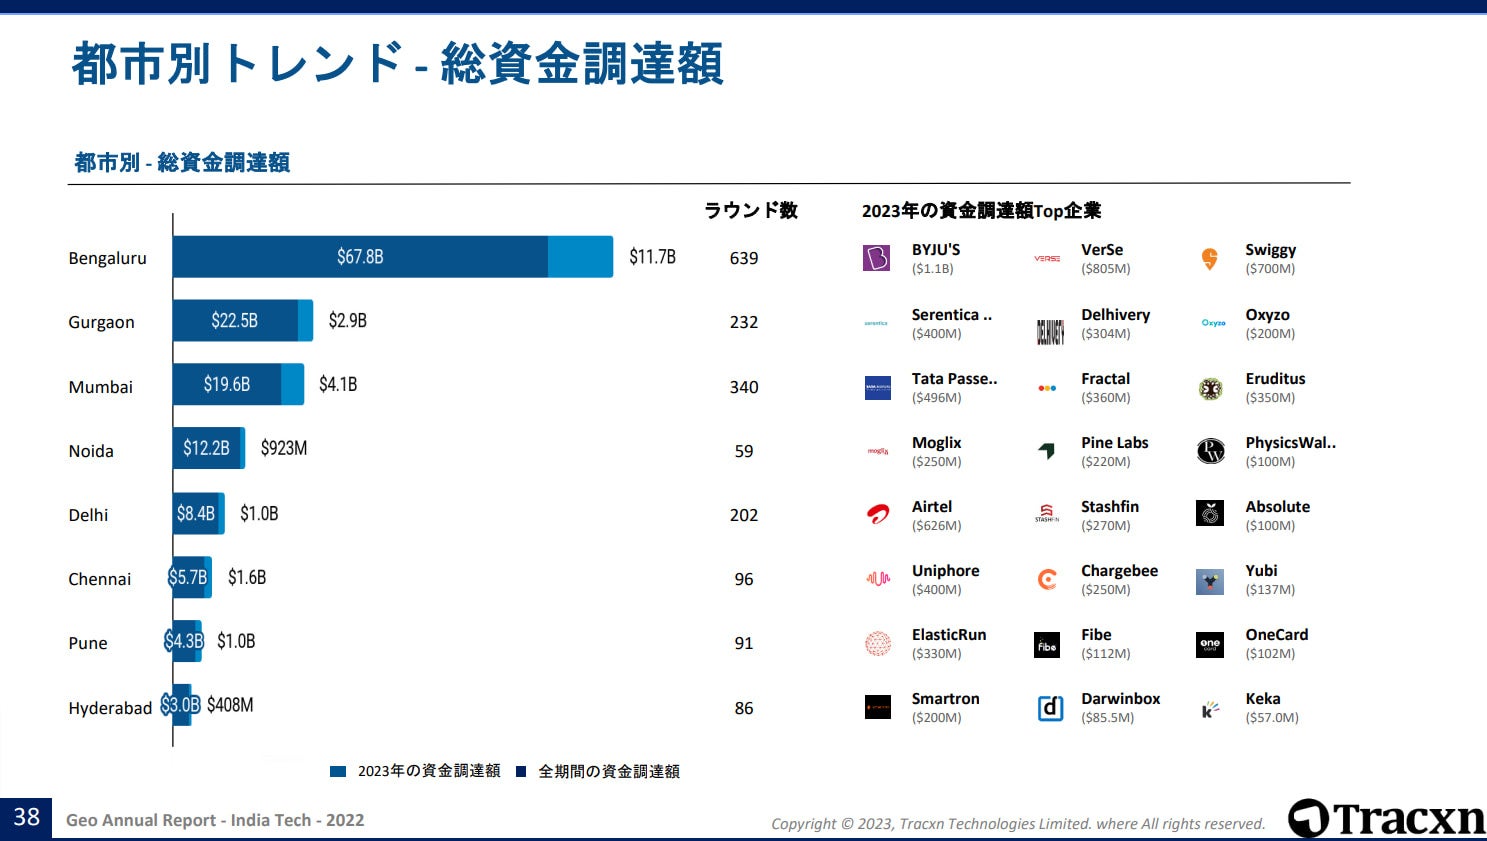Click the round count 91
Screen dimensions: 1487x841
point(744,643)
